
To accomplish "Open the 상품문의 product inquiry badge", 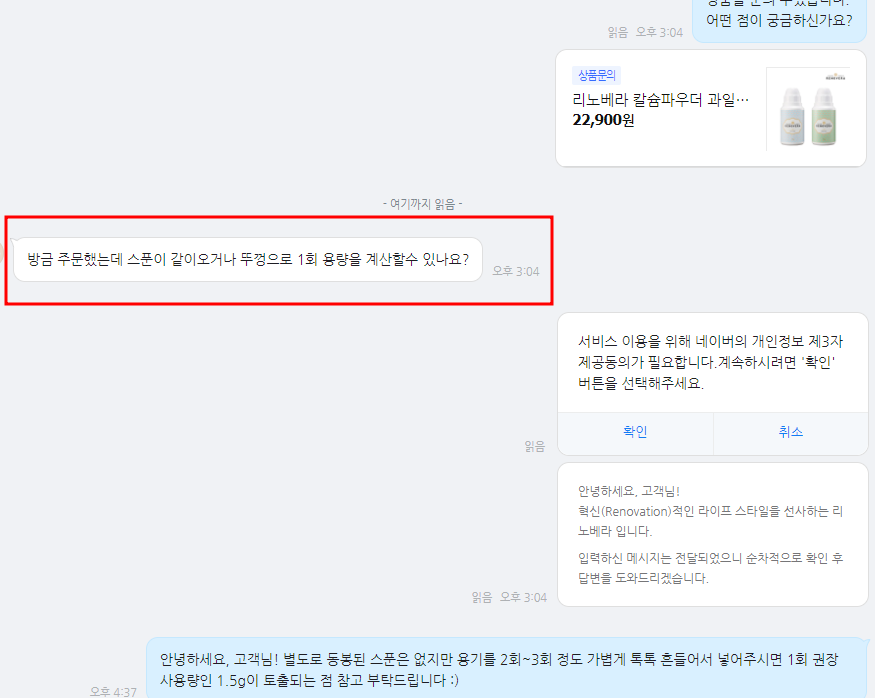I will tap(596, 76).
